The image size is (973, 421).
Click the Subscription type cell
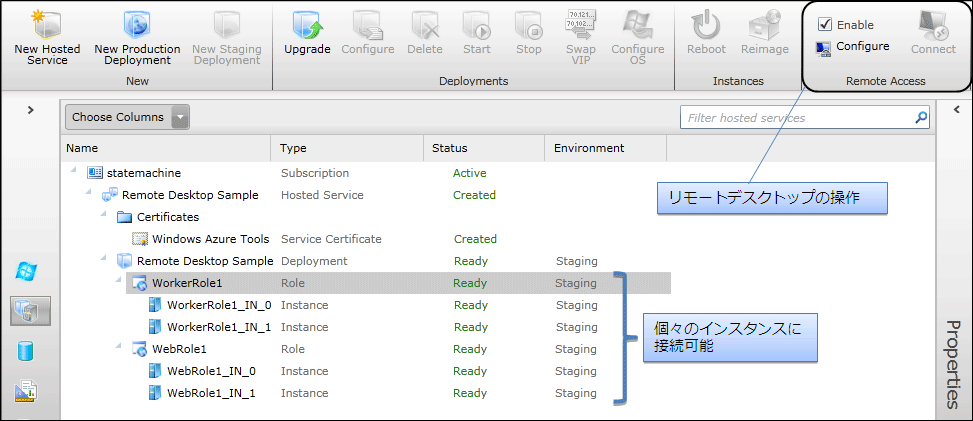coord(315,173)
